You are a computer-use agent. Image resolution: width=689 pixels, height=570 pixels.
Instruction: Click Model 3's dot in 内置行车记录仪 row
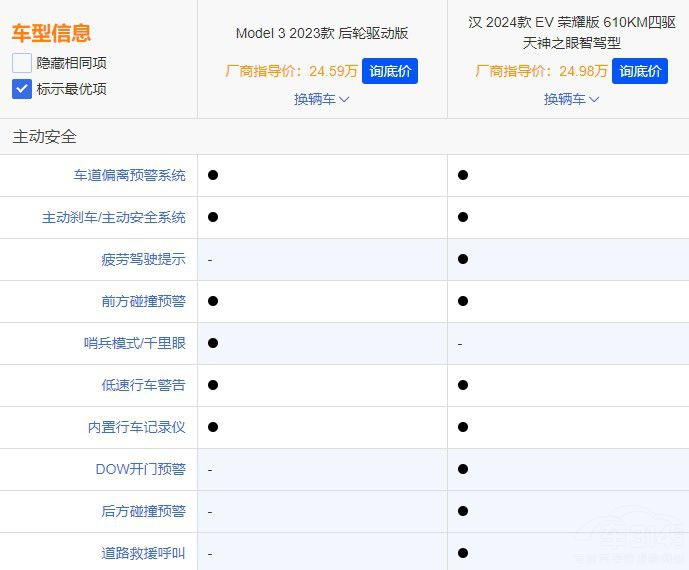[x=213, y=427]
